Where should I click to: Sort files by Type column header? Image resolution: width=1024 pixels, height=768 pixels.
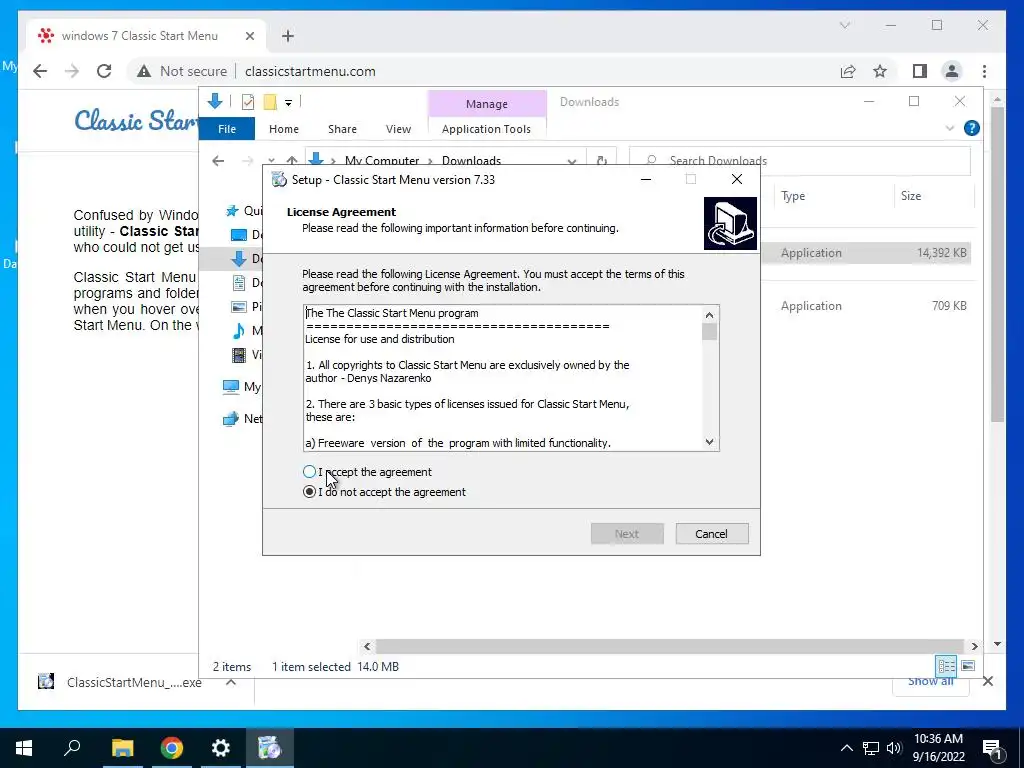pos(793,196)
